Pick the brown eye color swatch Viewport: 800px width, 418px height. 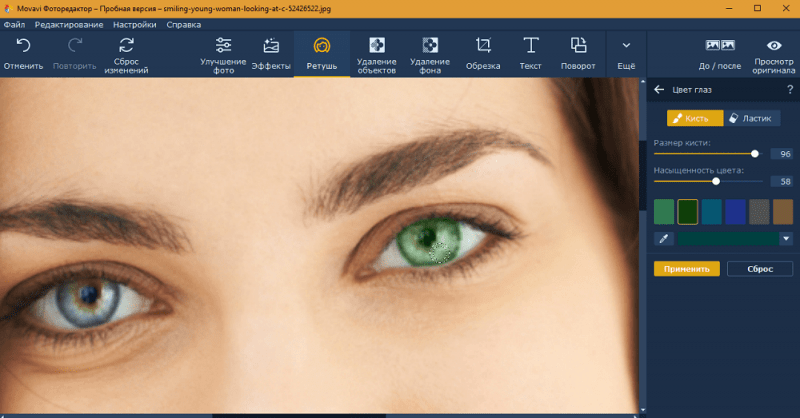point(783,211)
